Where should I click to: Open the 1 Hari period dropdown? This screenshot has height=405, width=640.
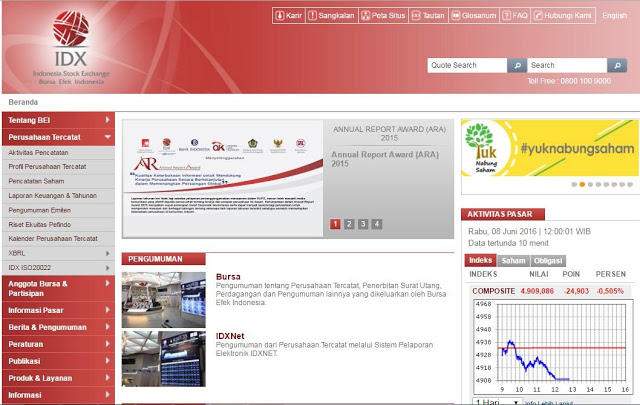(x=497, y=401)
